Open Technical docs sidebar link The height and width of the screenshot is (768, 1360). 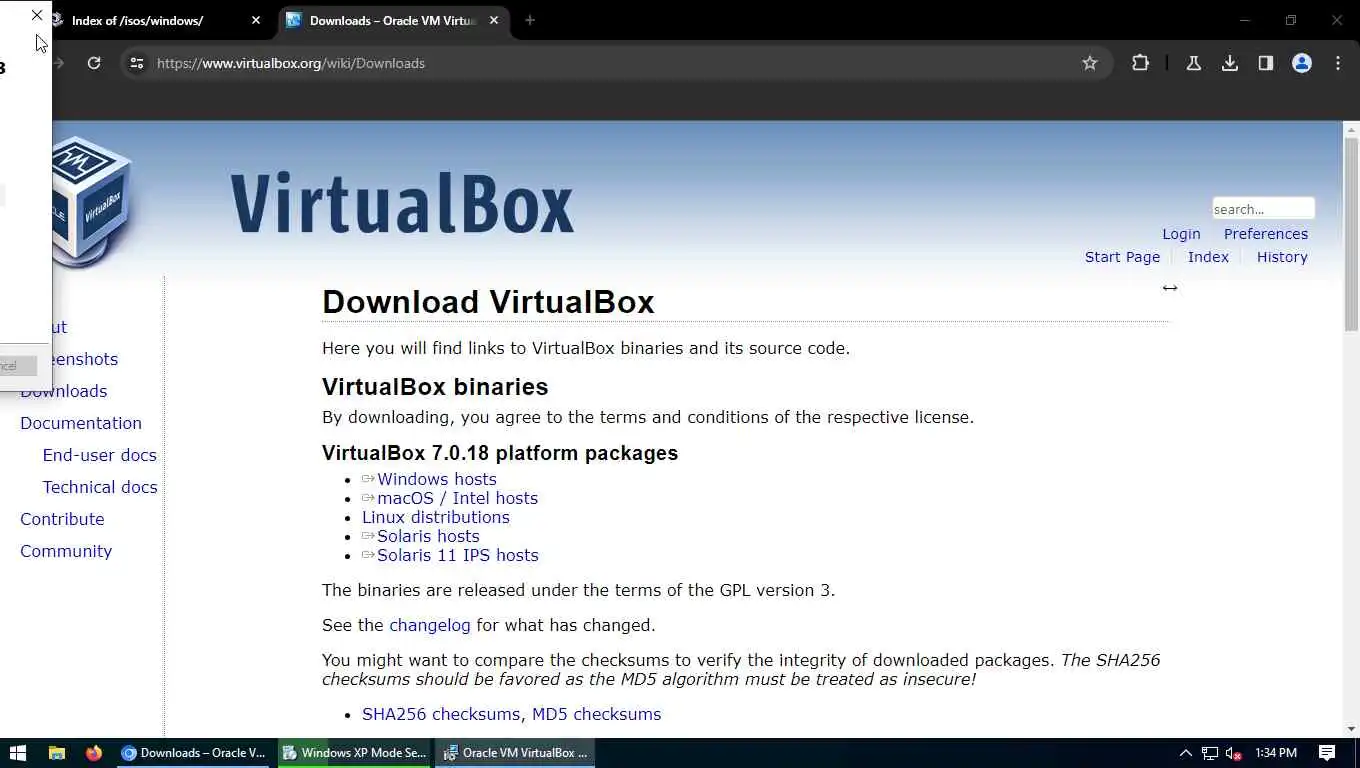[100, 487]
